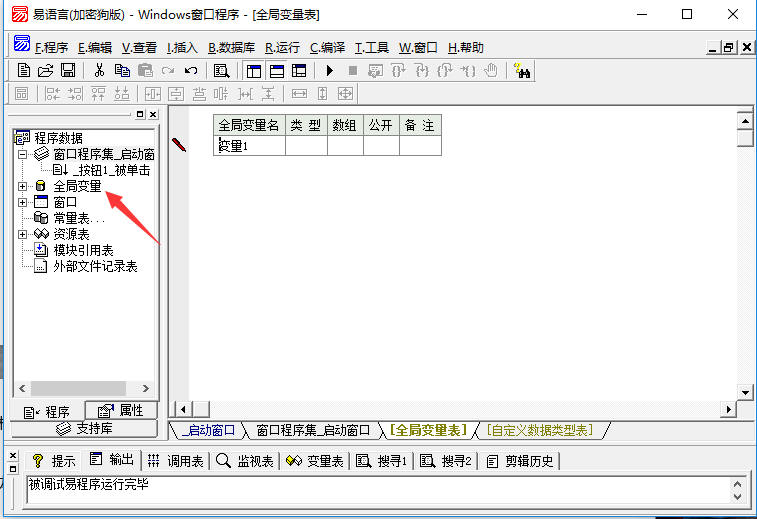Viewport: 757px width, 519px height.
Task: Click the align right edges icon
Action: point(75,94)
